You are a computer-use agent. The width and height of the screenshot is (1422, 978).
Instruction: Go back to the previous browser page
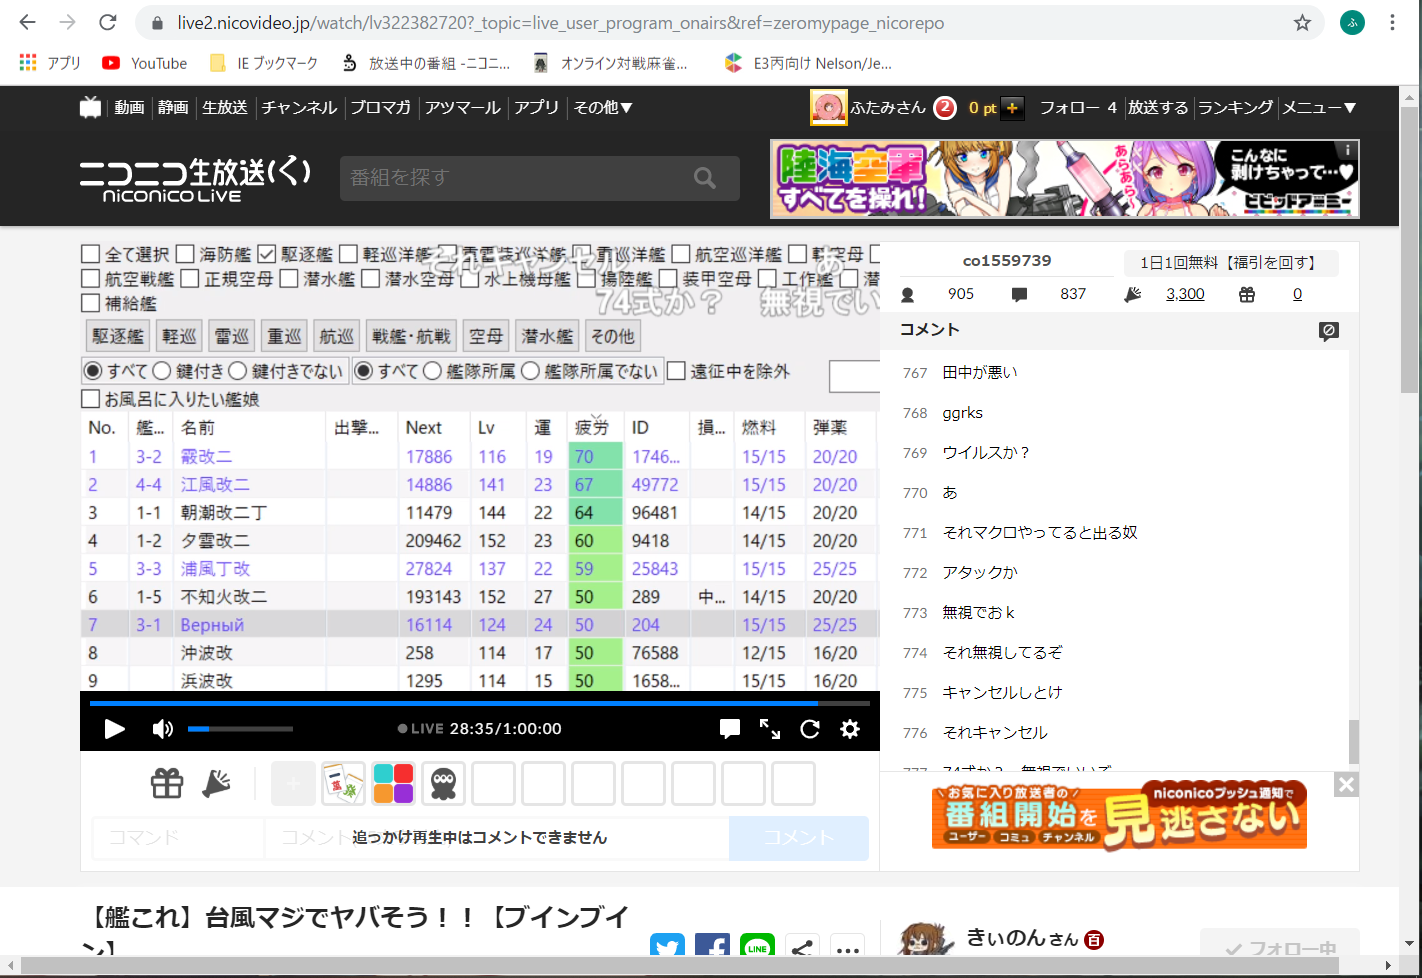pyautogui.click(x=28, y=22)
